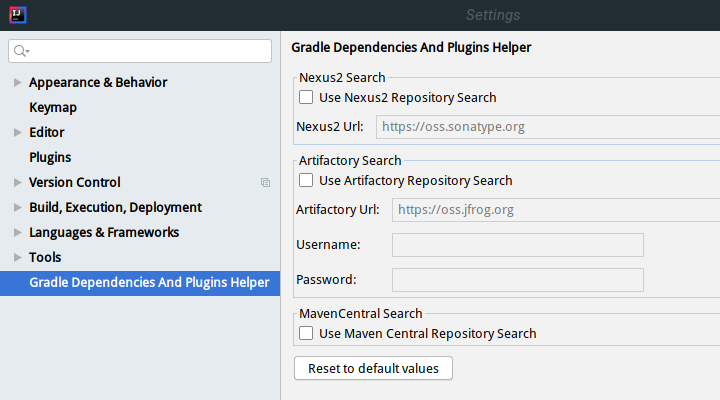Viewport: 720px width, 400px height.
Task: Select the Version Control category label
Action: click(x=74, y=182)
